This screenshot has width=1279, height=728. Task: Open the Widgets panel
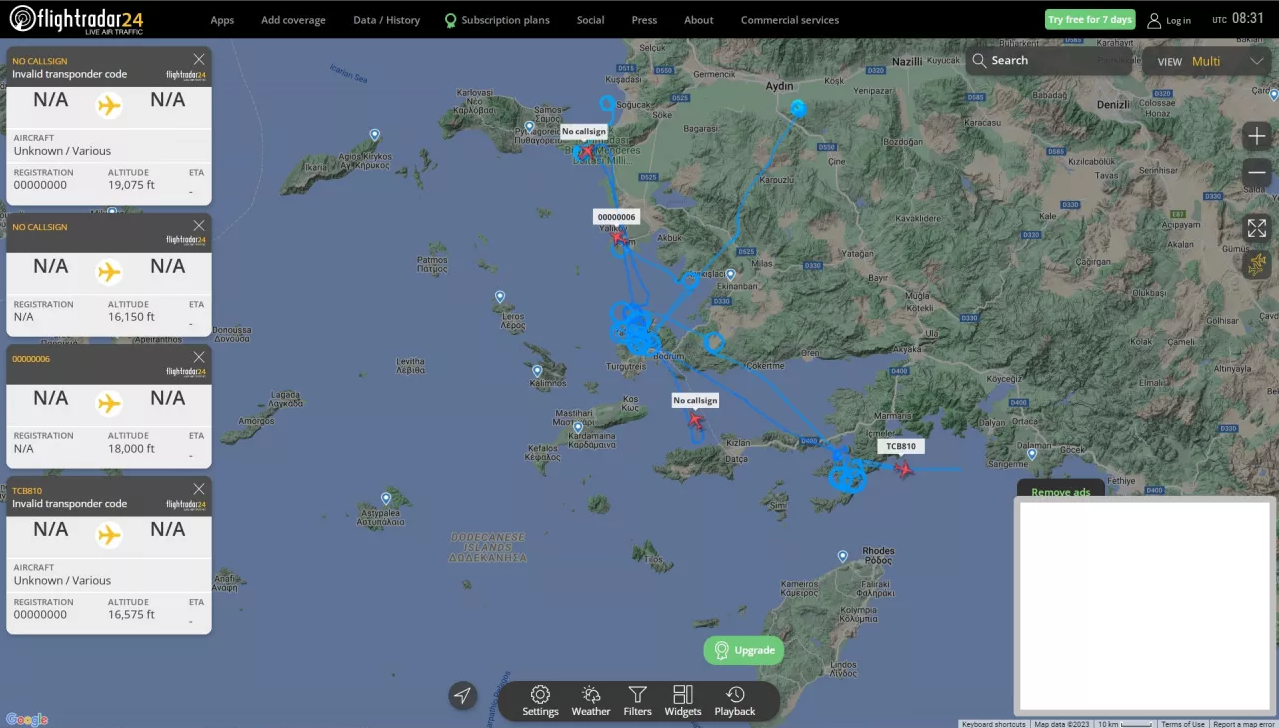click(683, 700)
